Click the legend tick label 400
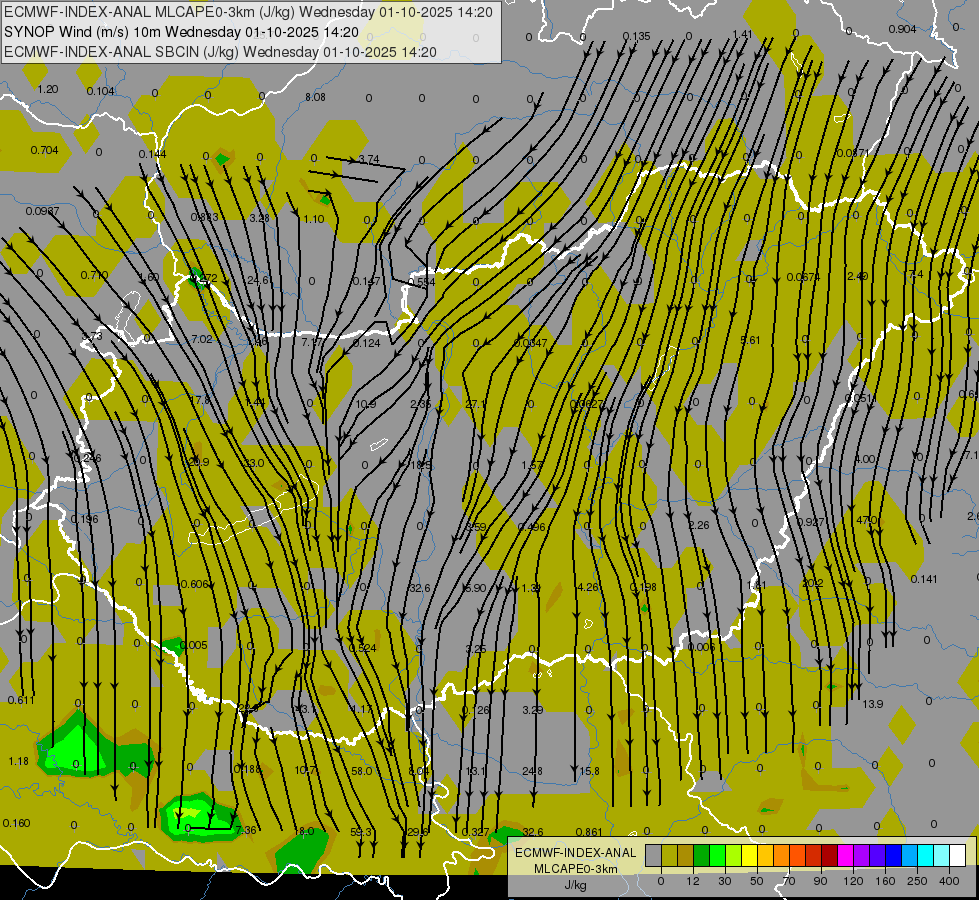 pyautogui.click(x=949, y=881)
